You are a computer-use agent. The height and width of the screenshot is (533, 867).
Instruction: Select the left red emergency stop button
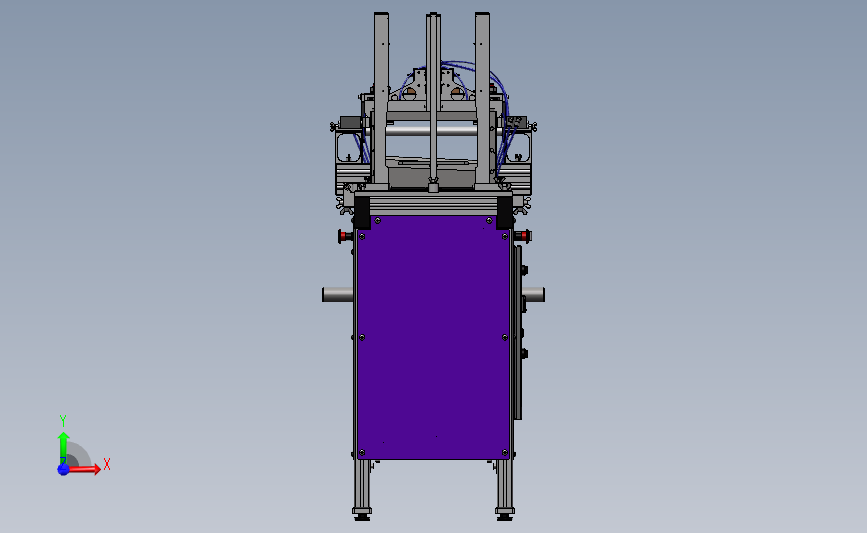(x=344, y=236)
